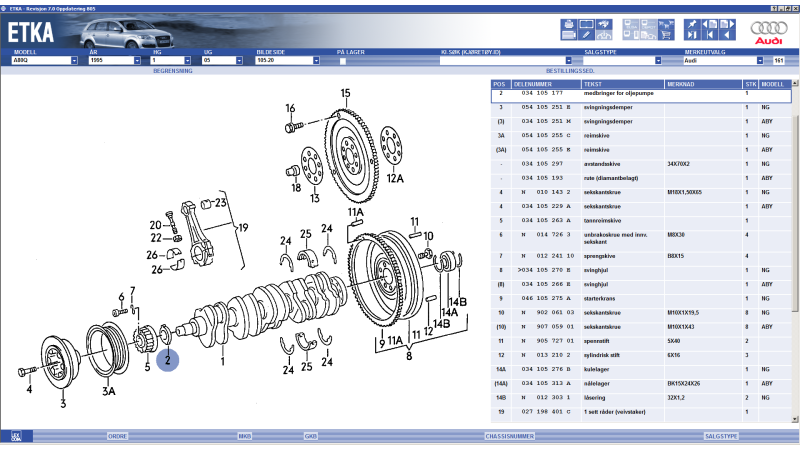Image resolution: width=800 pixels, height=450 pixels.
Task: Click the printer icon in toolbar
Action: [568, 24]
